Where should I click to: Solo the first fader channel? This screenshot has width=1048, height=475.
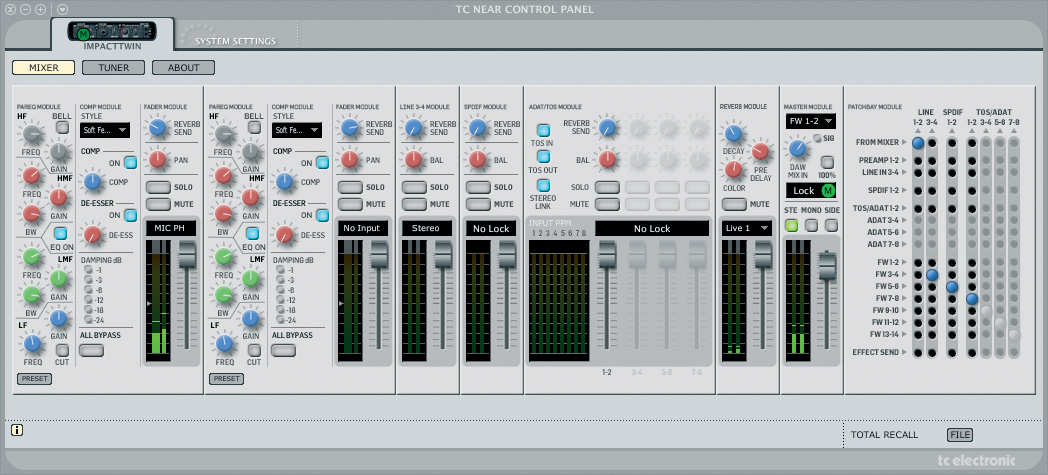coord(158,187)
